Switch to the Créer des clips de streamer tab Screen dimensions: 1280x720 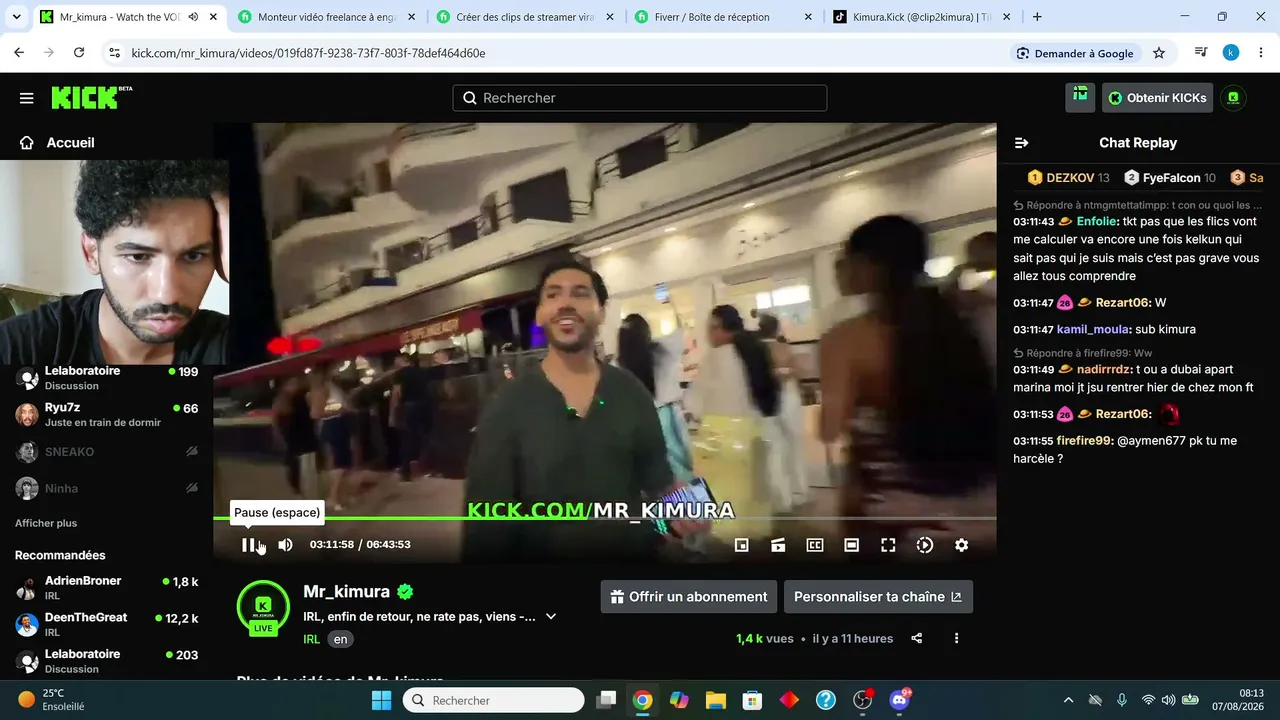[x=524, y=17]
